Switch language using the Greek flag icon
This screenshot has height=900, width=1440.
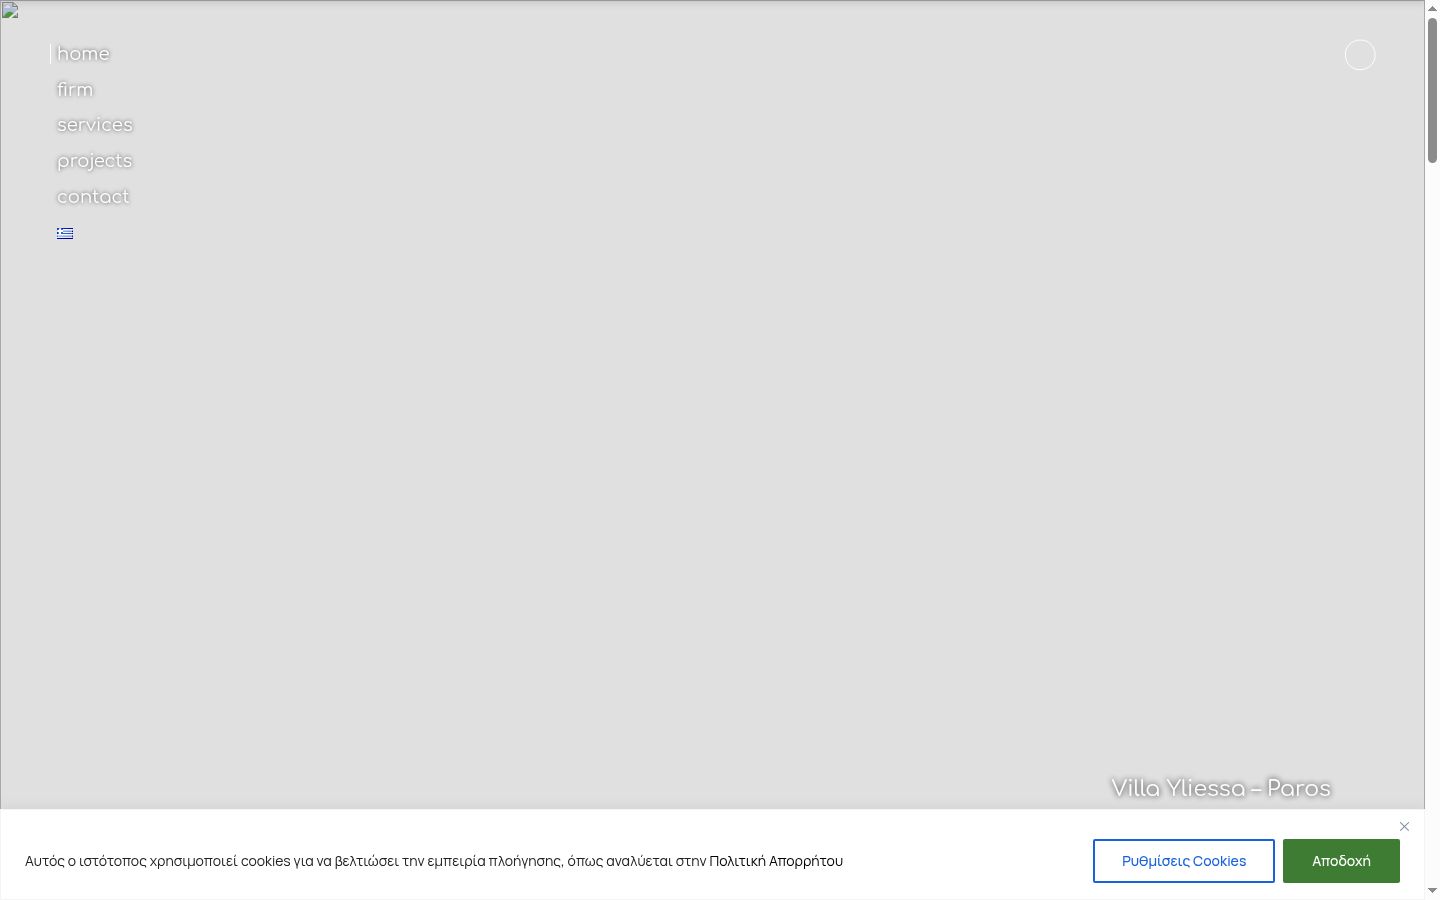[x=65, y=233]
